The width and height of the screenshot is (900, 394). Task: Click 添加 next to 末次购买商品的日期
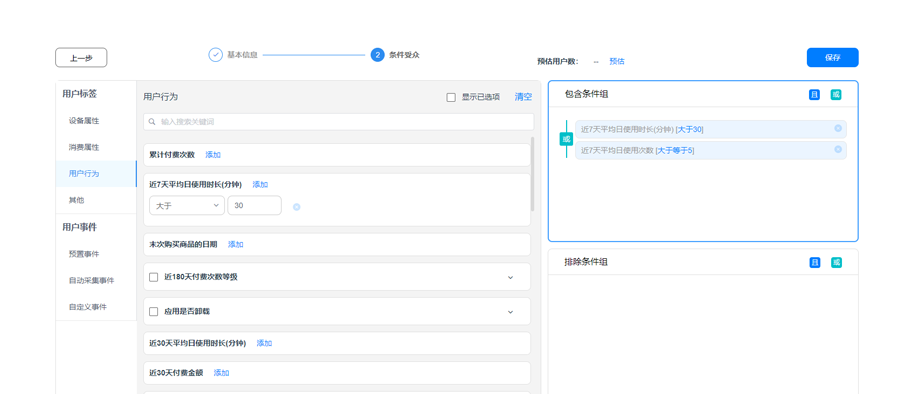point(235,244)
